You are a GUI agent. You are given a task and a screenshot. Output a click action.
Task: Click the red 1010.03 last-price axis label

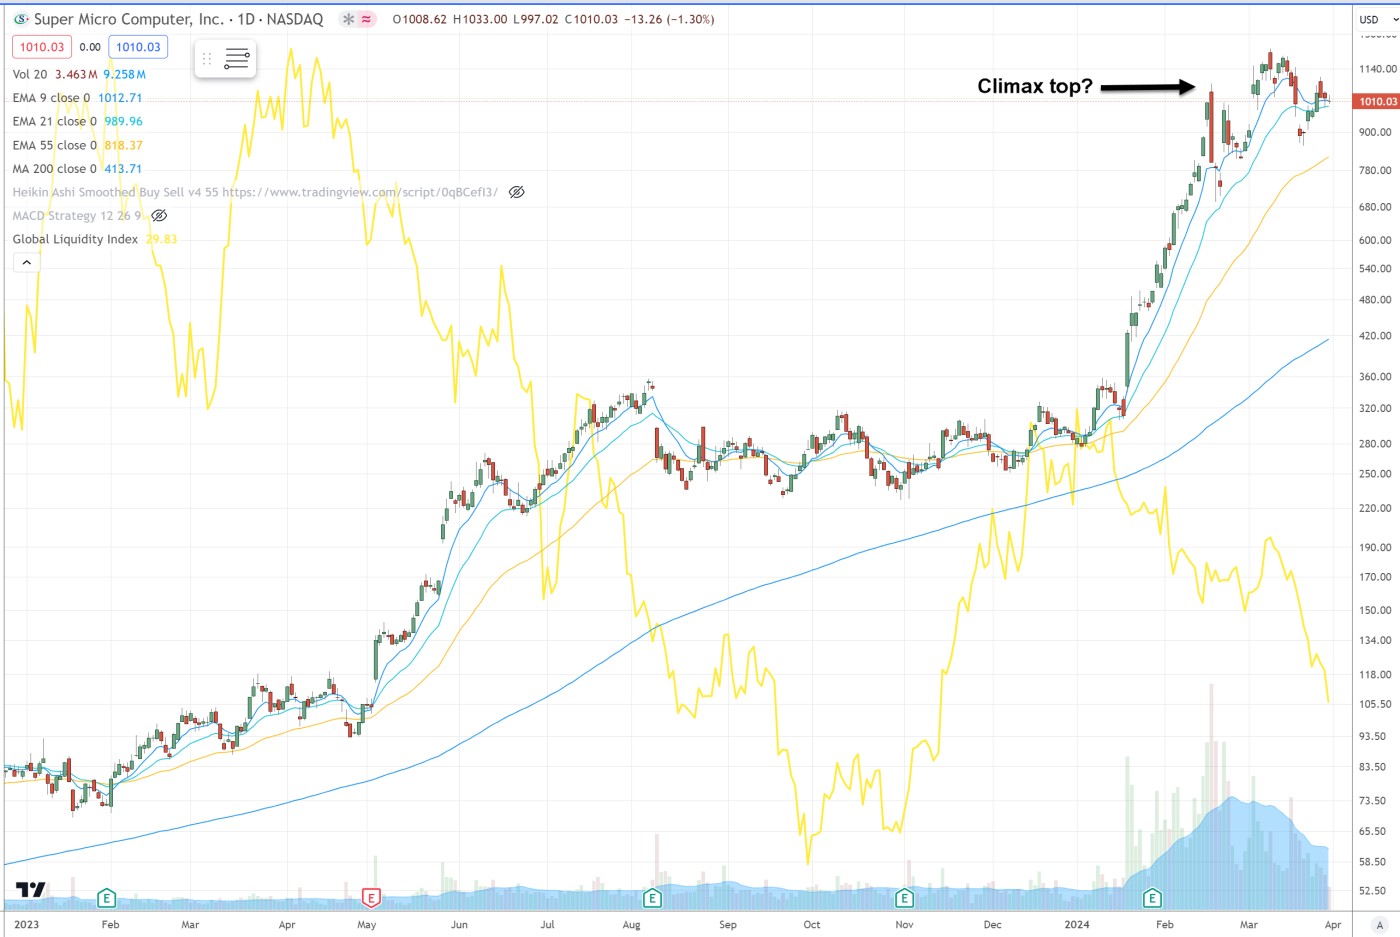click(x=1377, y=101)
